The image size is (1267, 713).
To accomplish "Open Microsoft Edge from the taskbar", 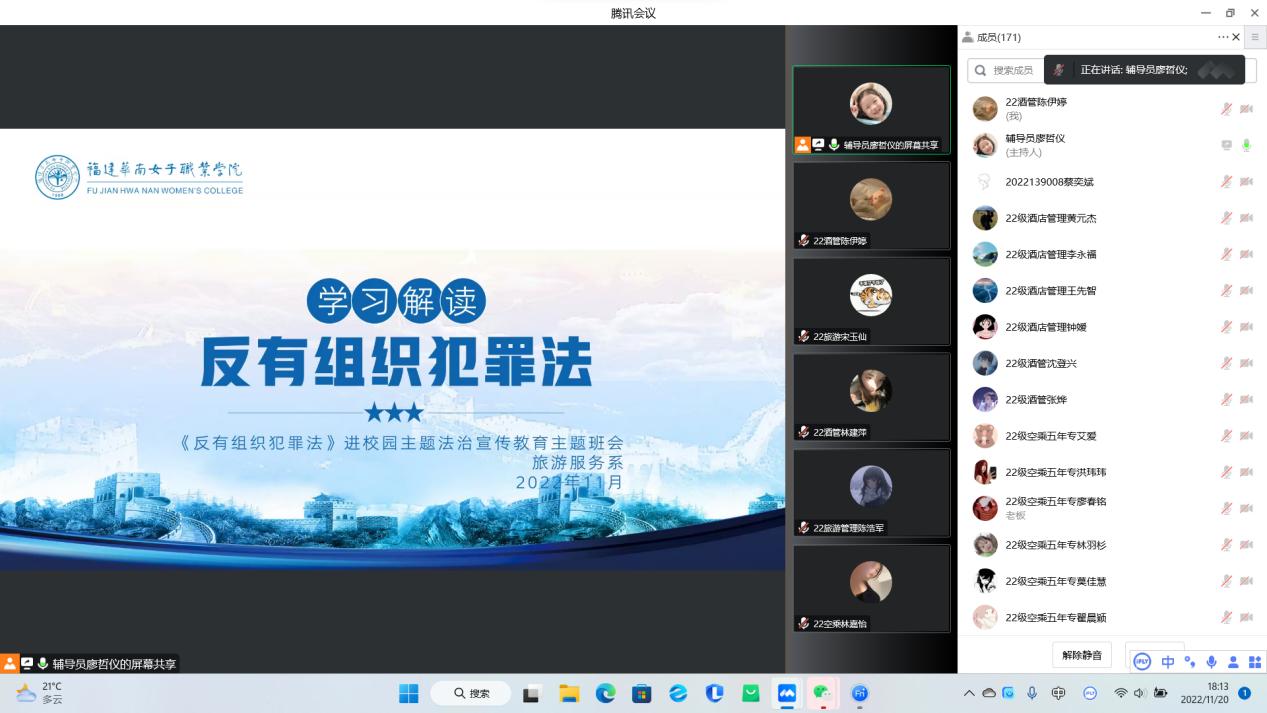I will click(x=606, y=693).
